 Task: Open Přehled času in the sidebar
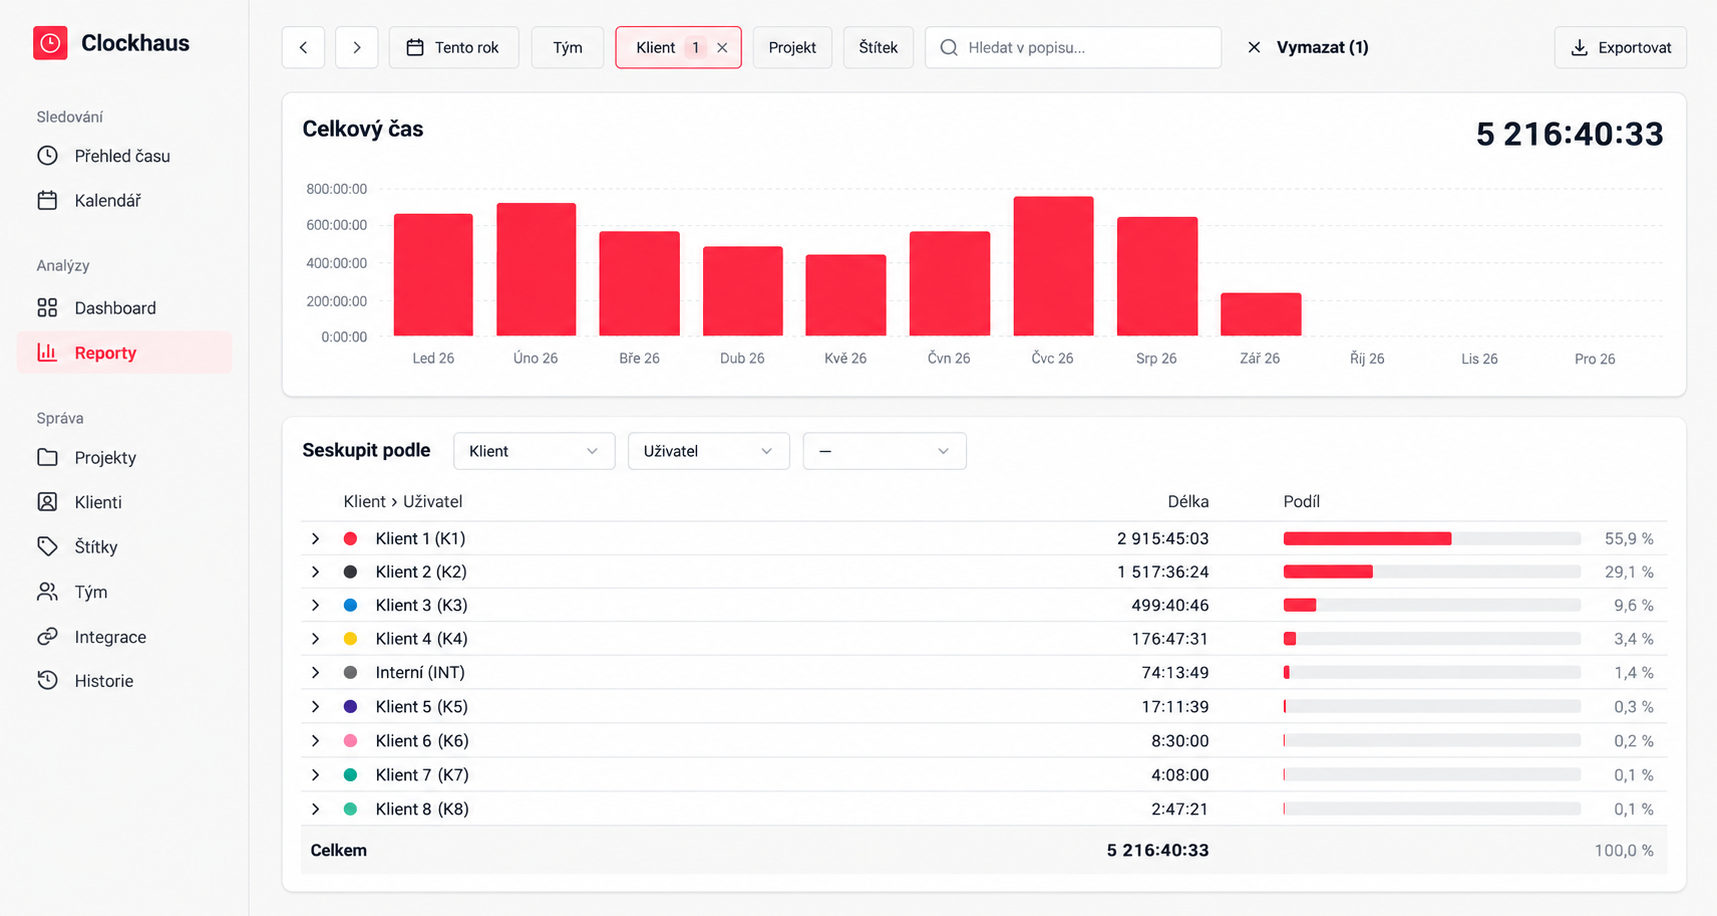(x=124, y=156)
